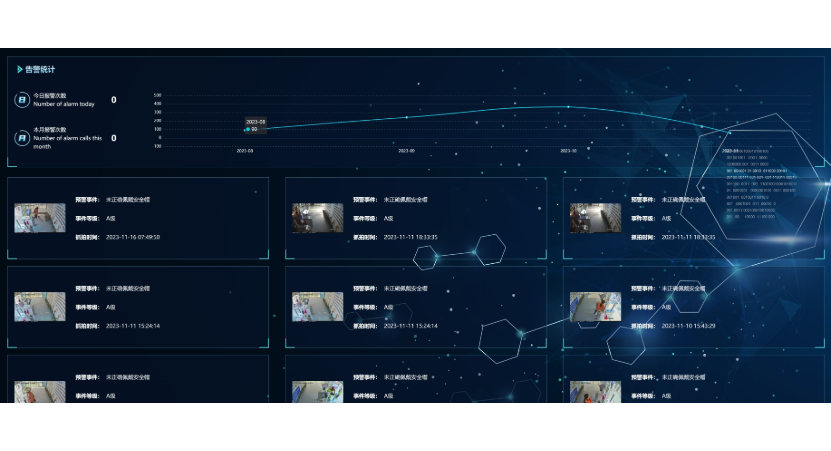This screenshot has width=831, height=451.
Task: Click the event text 未正确佩戴安全帽 in the 2023-11-10 card
Action: click(x=684, y=289)
